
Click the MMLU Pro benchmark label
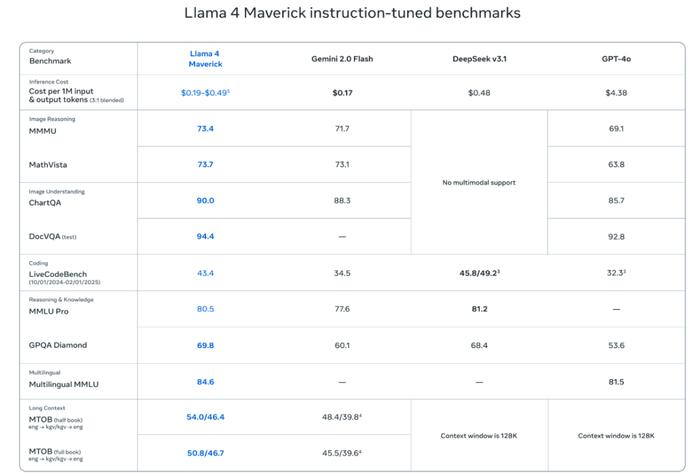click(x=49, y=311)
